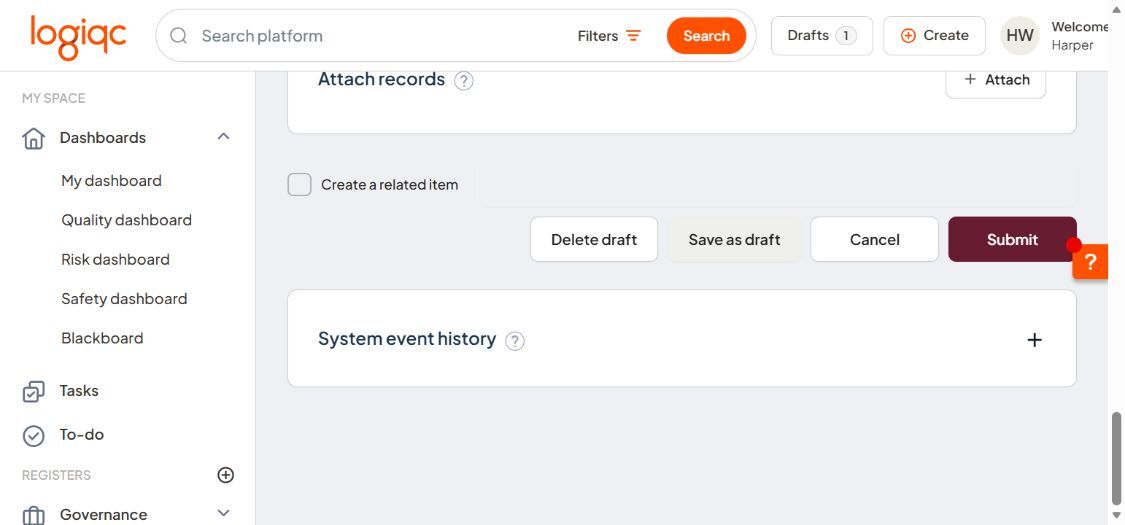The height and width of the screenshot is (525, 1125).
Task: Open Risk dashboard
Action: pos(116,260)
